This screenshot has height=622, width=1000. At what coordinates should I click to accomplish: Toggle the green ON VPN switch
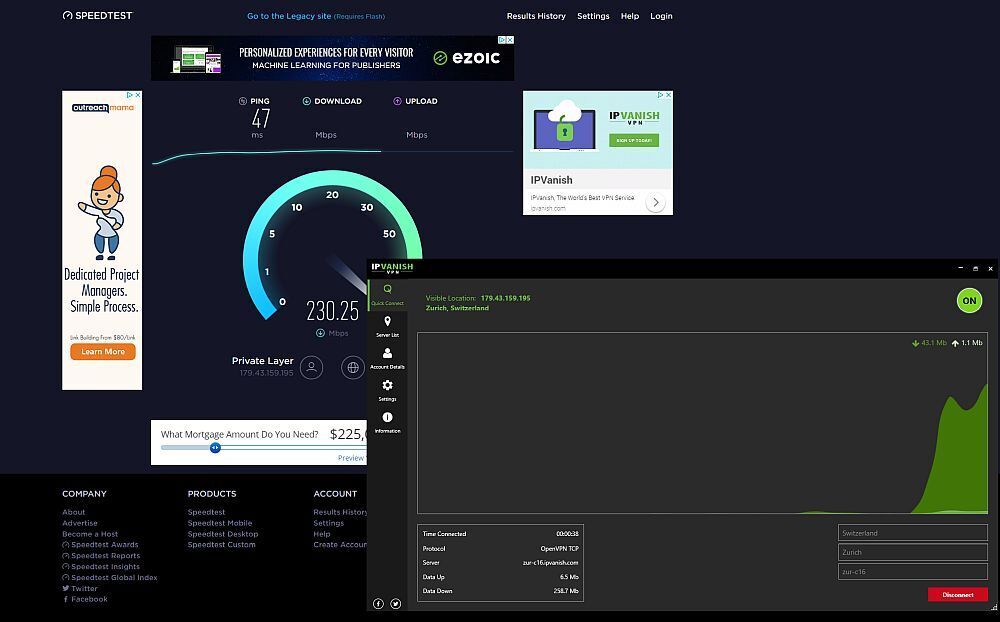tap(969, 300)
